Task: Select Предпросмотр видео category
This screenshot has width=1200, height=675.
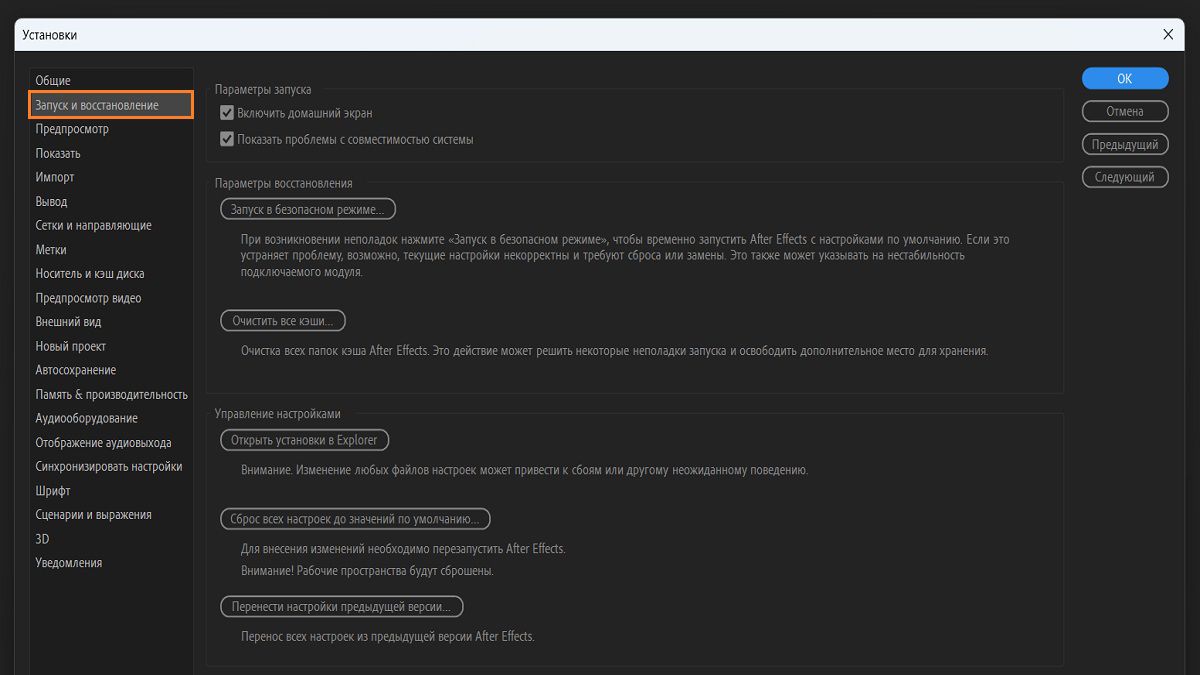Action: [x=88, y=298]
